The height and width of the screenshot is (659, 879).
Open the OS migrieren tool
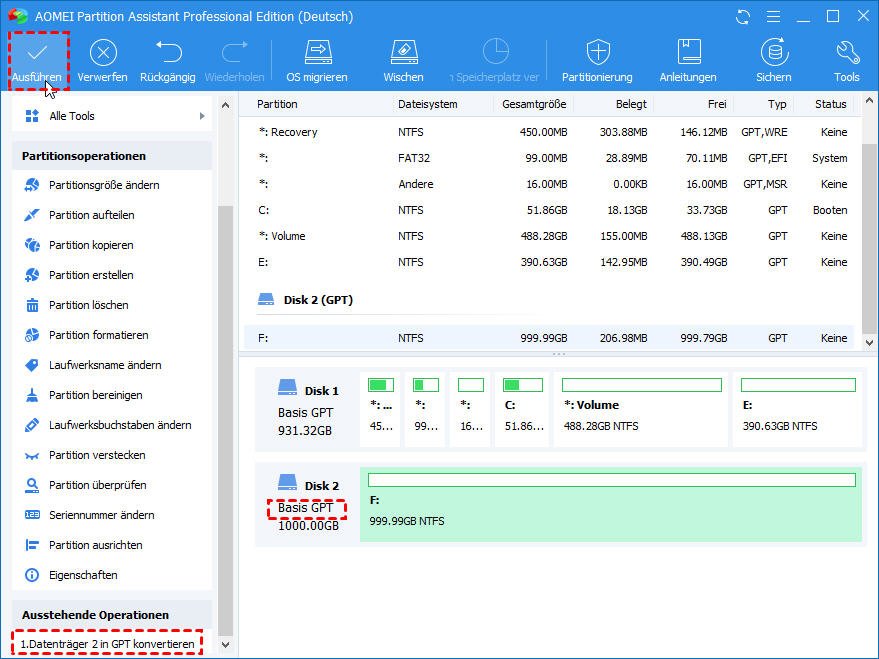tap(317, 53)
